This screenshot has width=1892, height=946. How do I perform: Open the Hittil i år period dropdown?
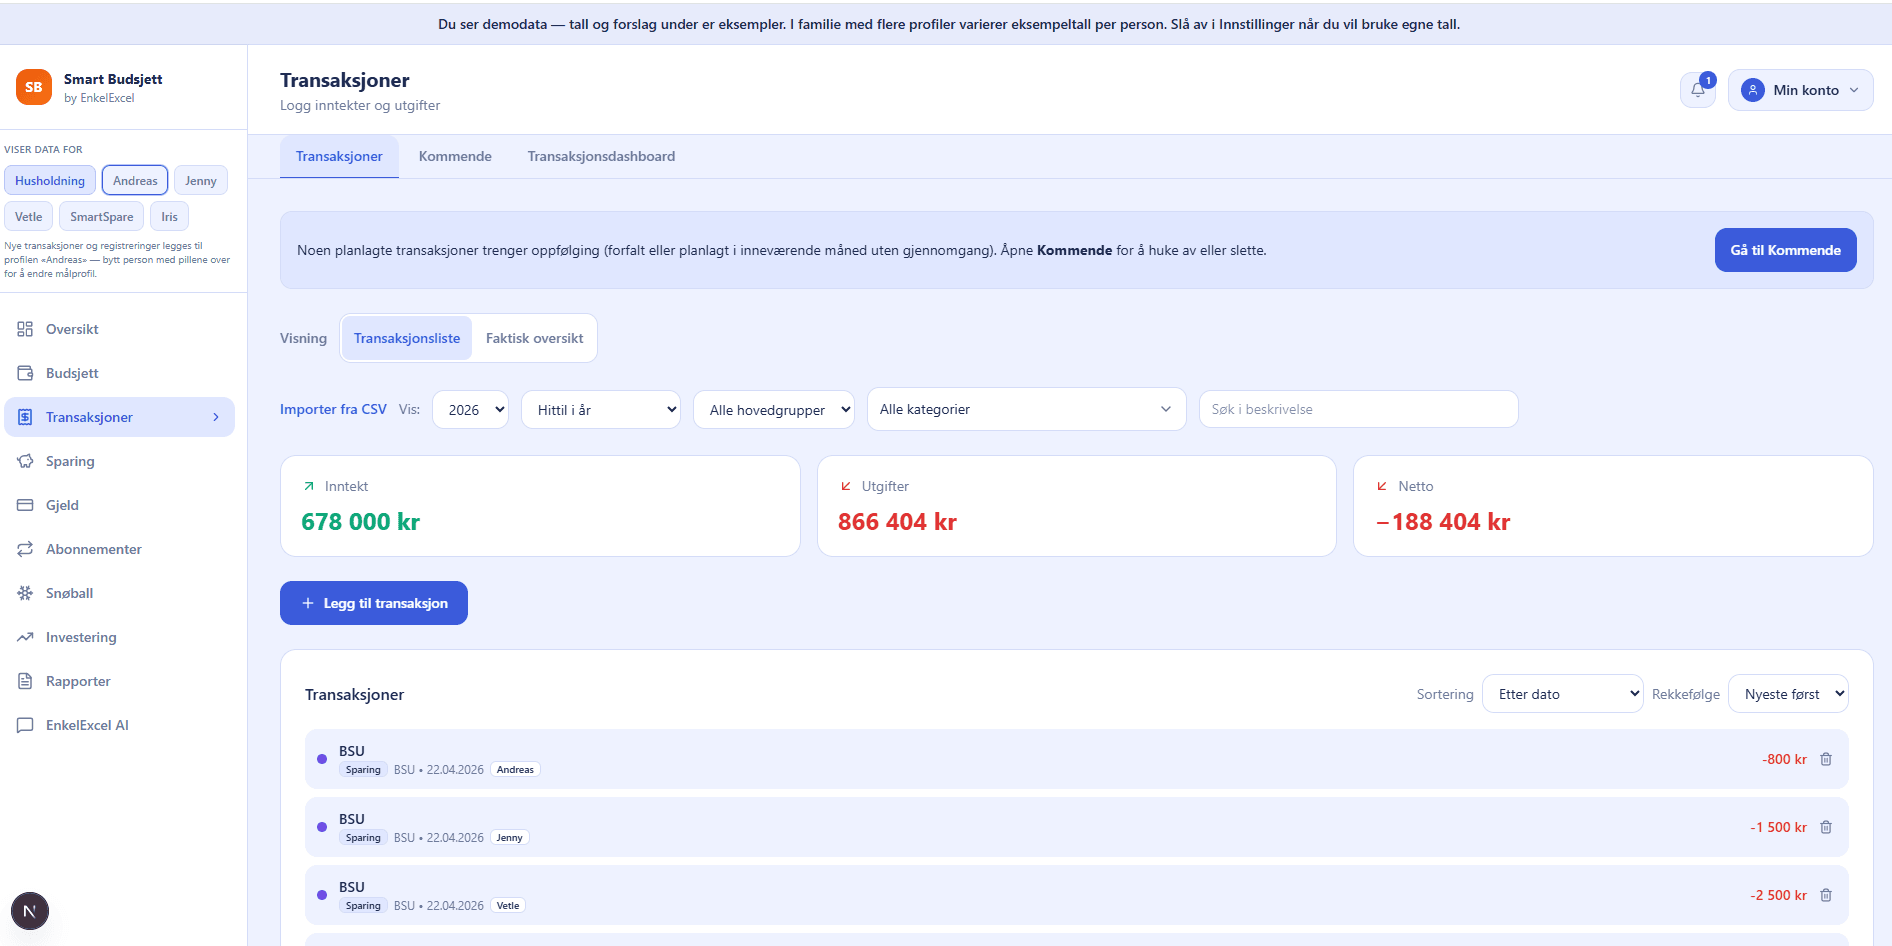coord(601,410)
